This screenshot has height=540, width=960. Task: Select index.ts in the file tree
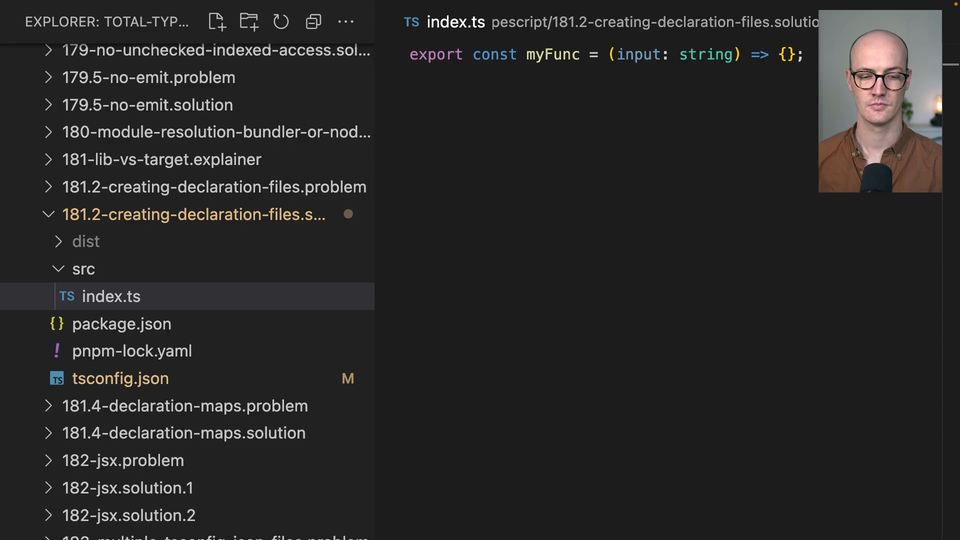[x=111, y=296]
